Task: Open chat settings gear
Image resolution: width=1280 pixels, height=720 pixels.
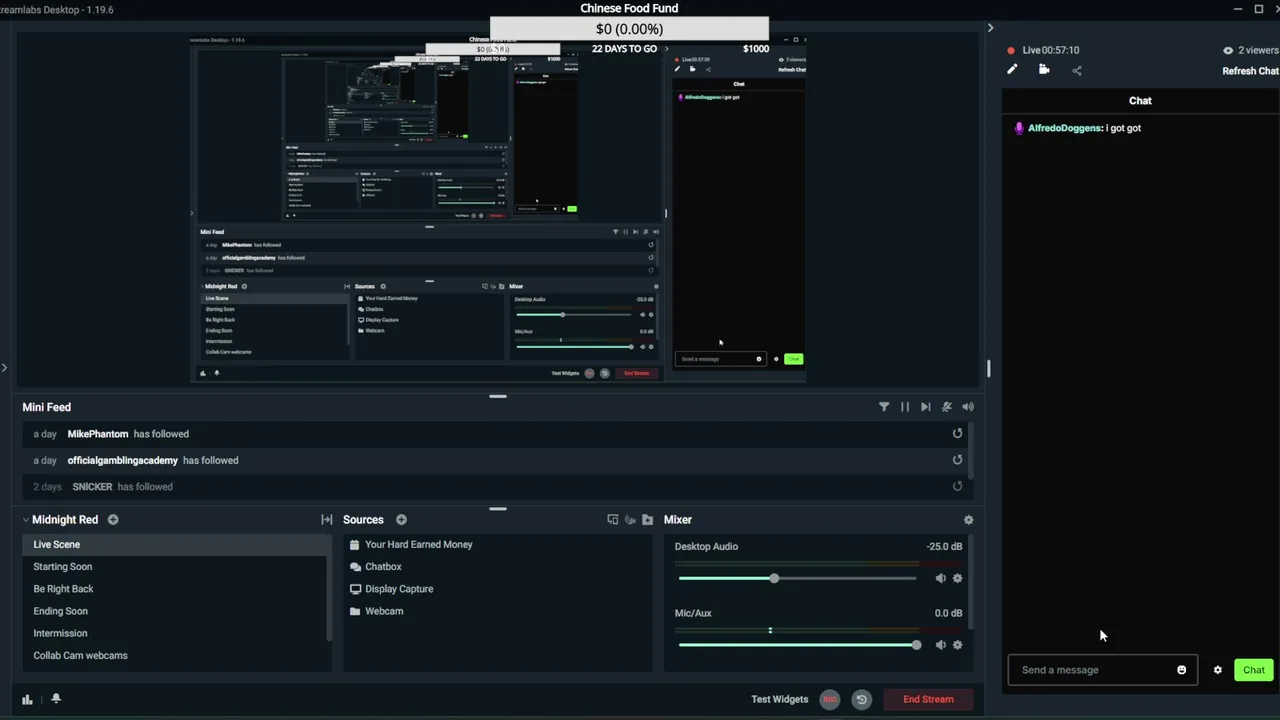Action: click(1217, 670)
